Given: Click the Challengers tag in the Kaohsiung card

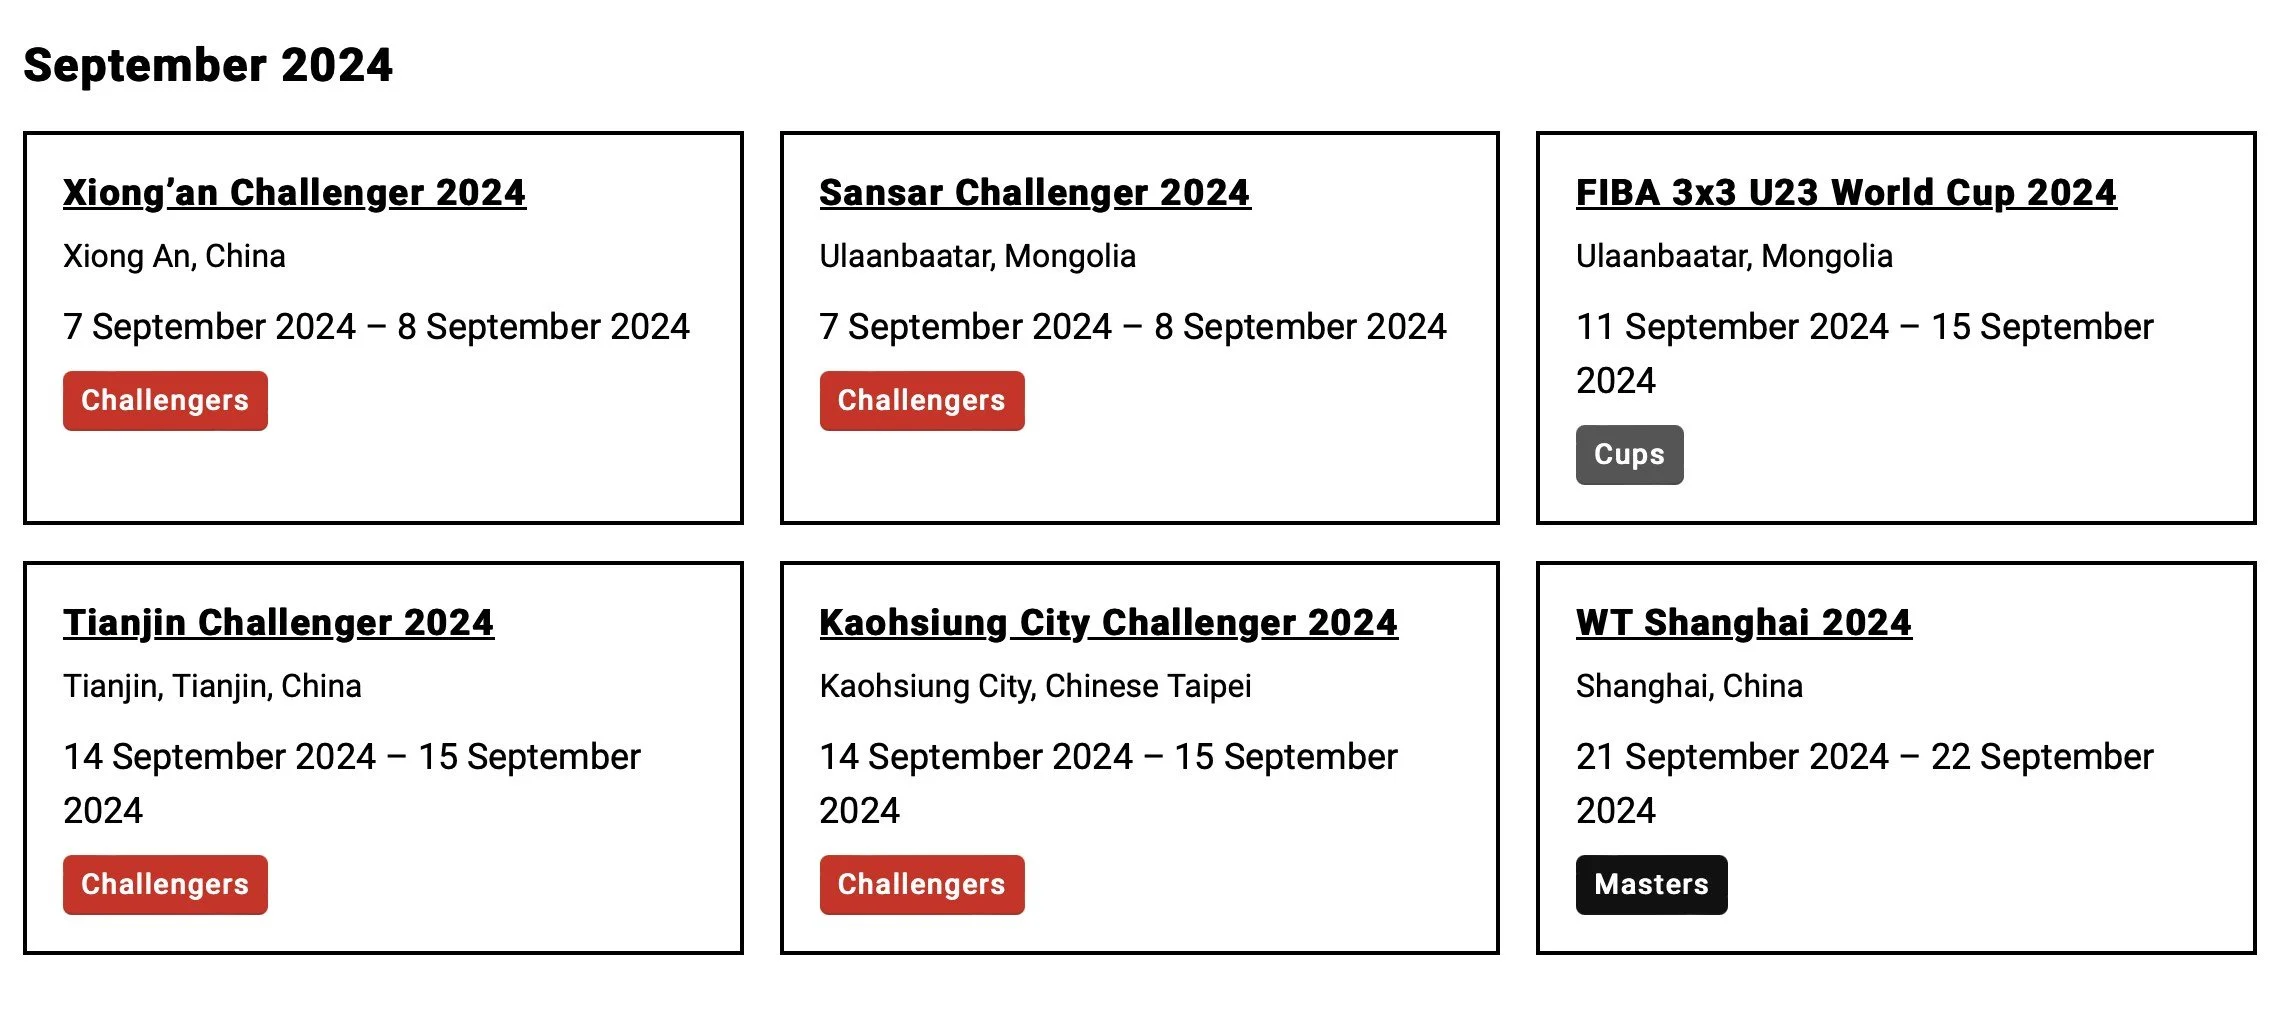Looking at the screenshot, I should [x=921, y=885].
